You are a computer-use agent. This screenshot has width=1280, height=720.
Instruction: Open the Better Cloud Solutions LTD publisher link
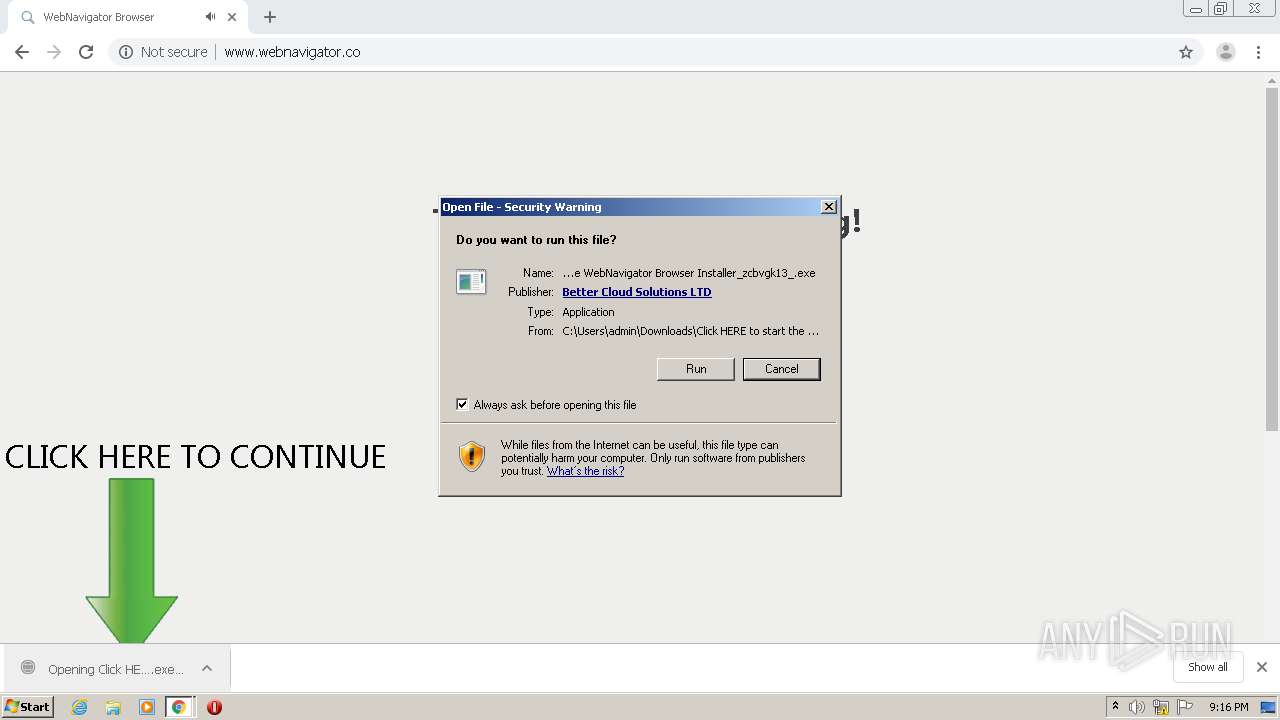pyautogui.click(x=637, y=292)
